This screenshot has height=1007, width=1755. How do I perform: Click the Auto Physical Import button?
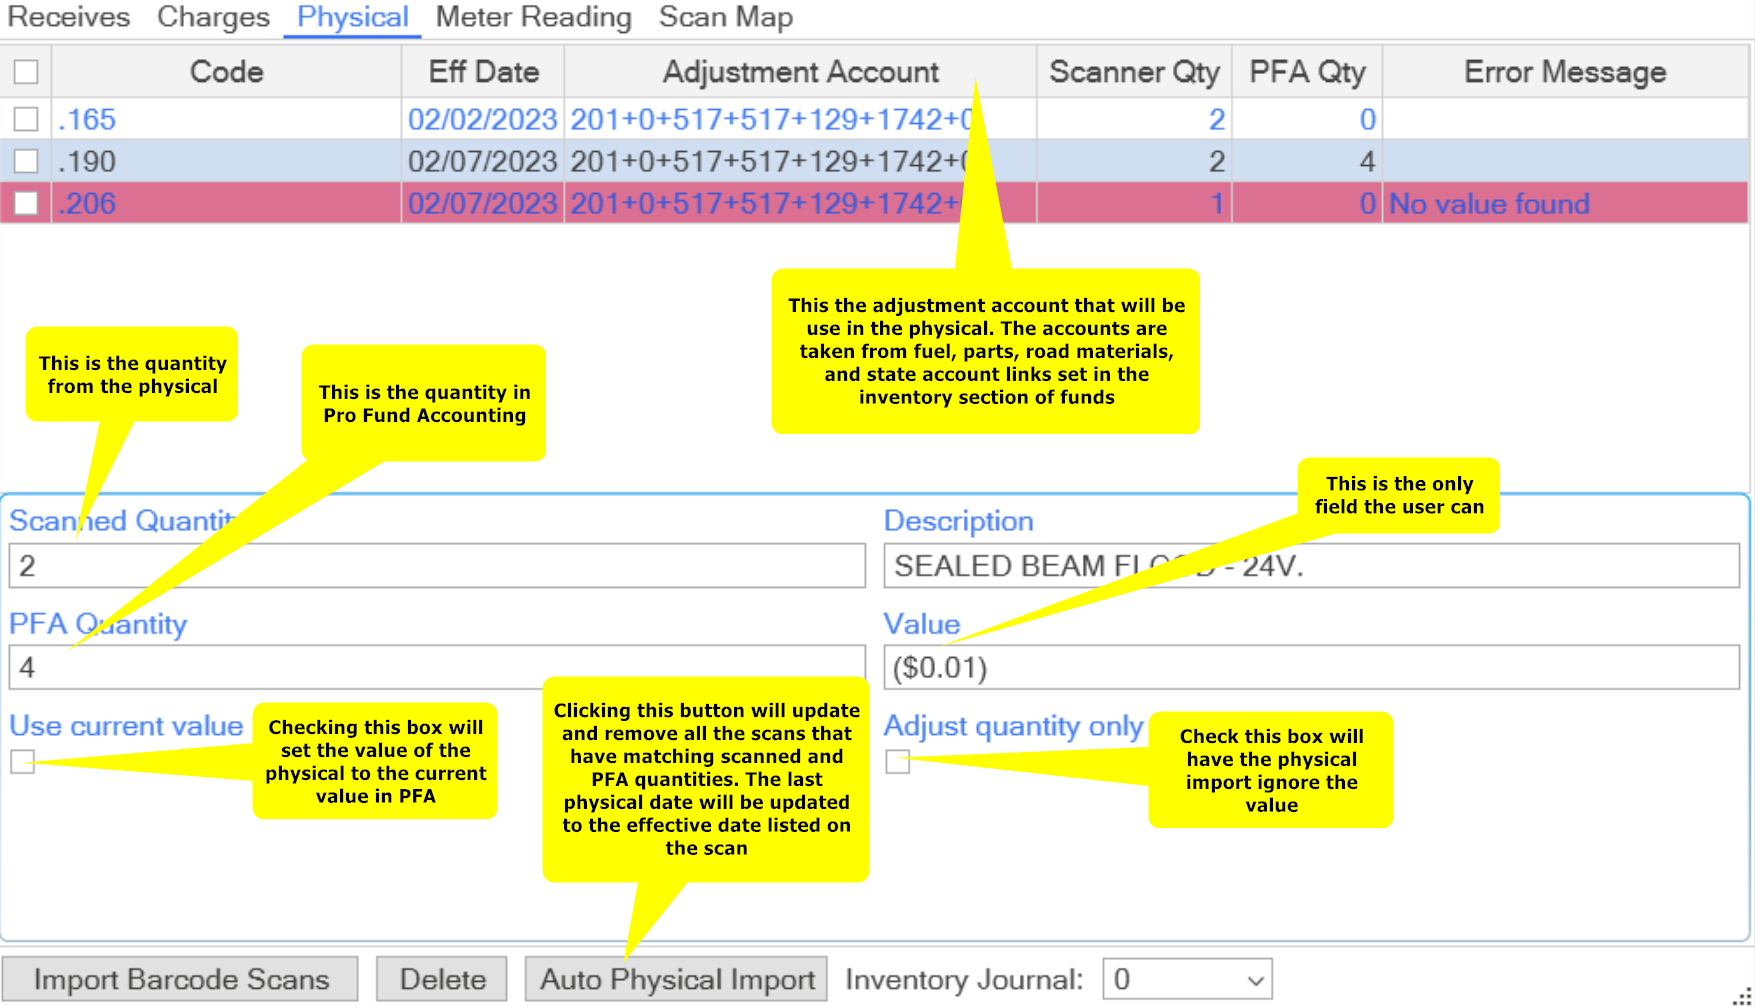677,979
